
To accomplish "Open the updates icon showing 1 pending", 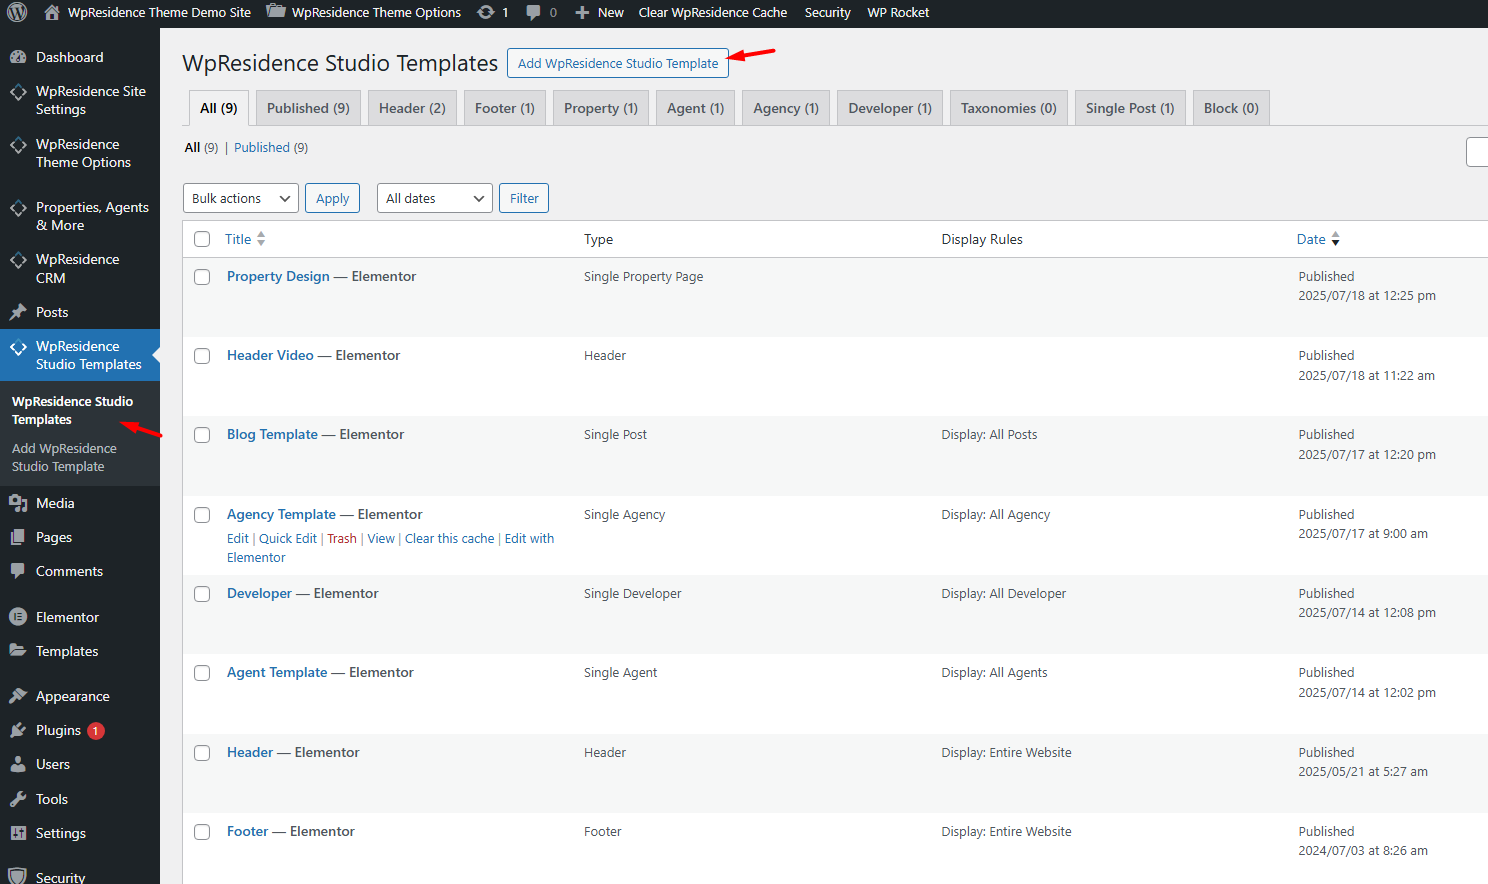I will click(485, 12).
